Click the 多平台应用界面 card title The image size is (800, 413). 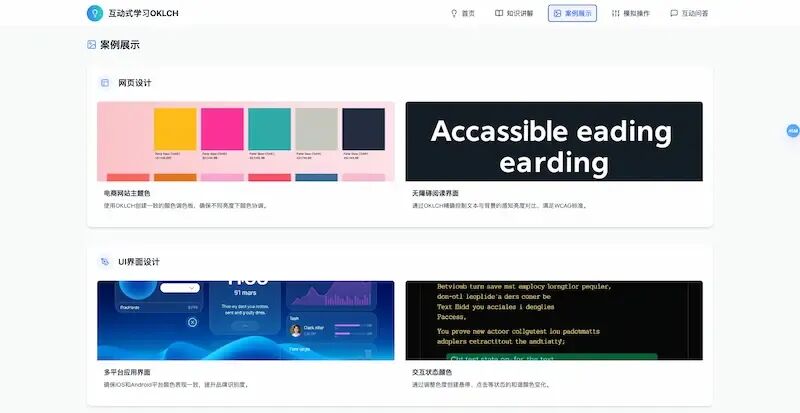click(127, 372)
